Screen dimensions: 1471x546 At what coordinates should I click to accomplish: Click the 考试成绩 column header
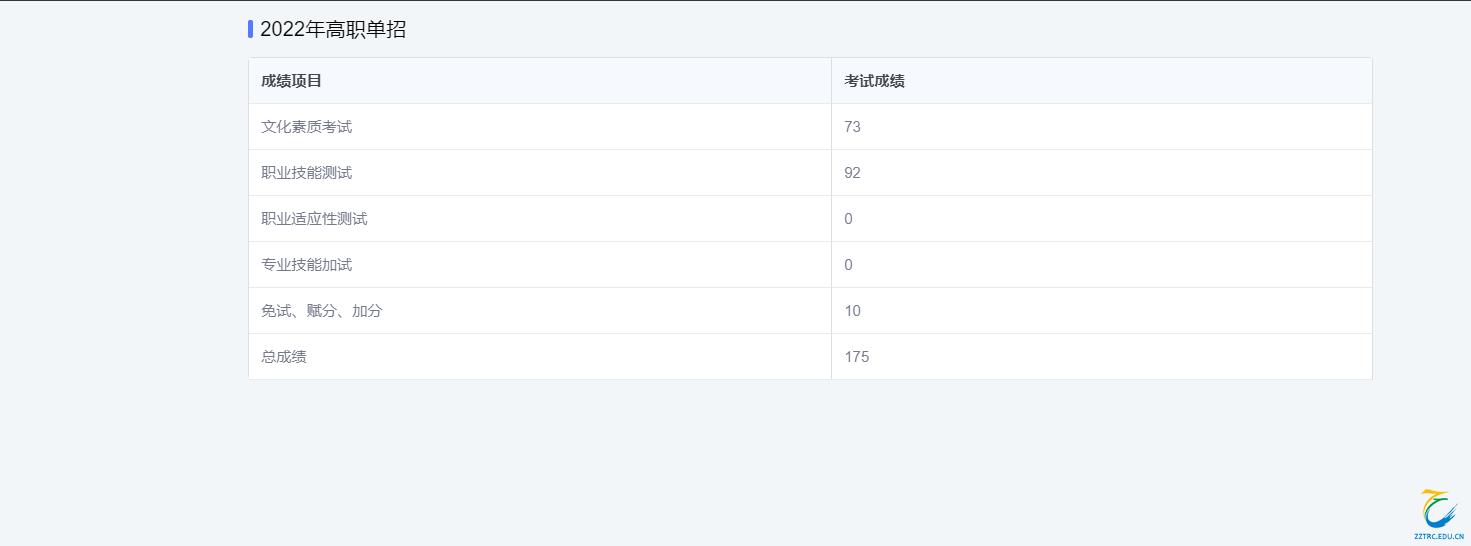[874, 81]
